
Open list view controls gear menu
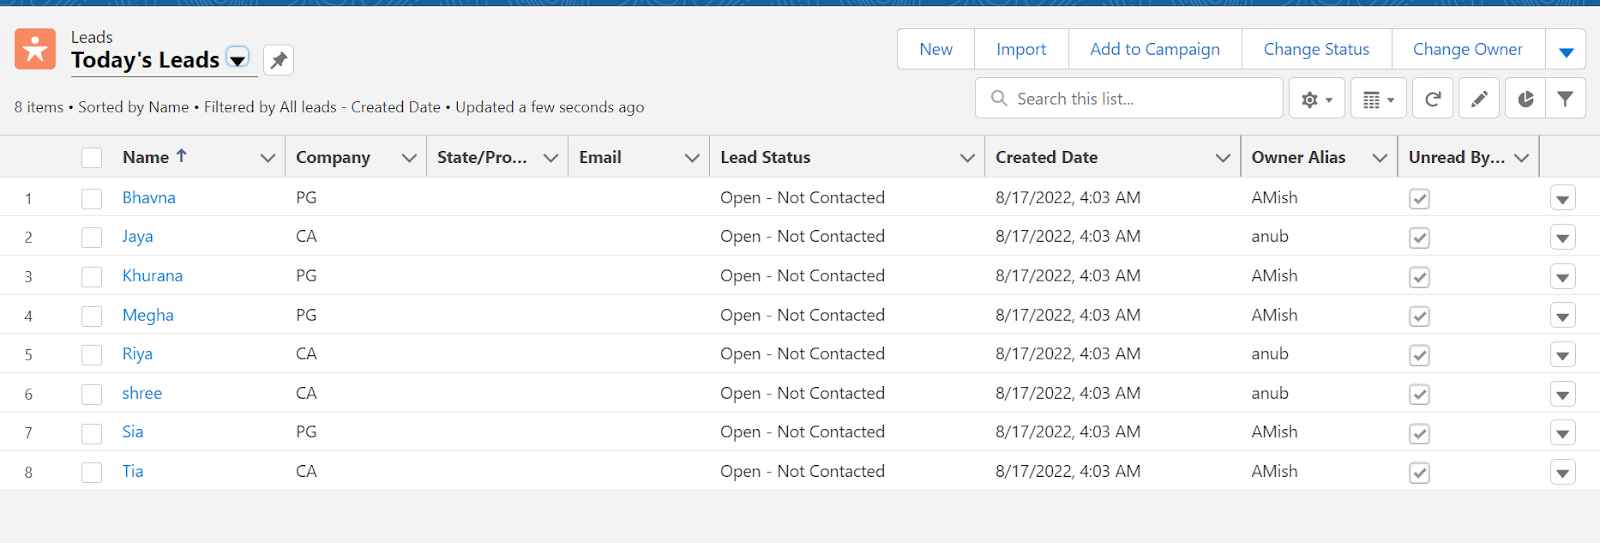[x=1316, y=99]
